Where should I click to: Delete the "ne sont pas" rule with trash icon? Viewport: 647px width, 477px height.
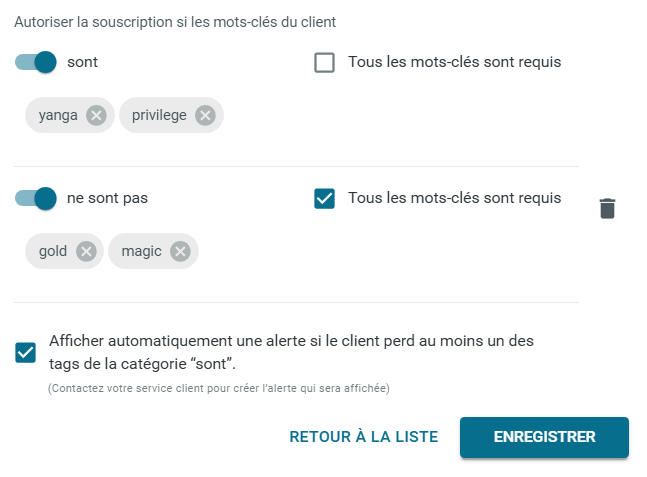click(x=607, y=208)
